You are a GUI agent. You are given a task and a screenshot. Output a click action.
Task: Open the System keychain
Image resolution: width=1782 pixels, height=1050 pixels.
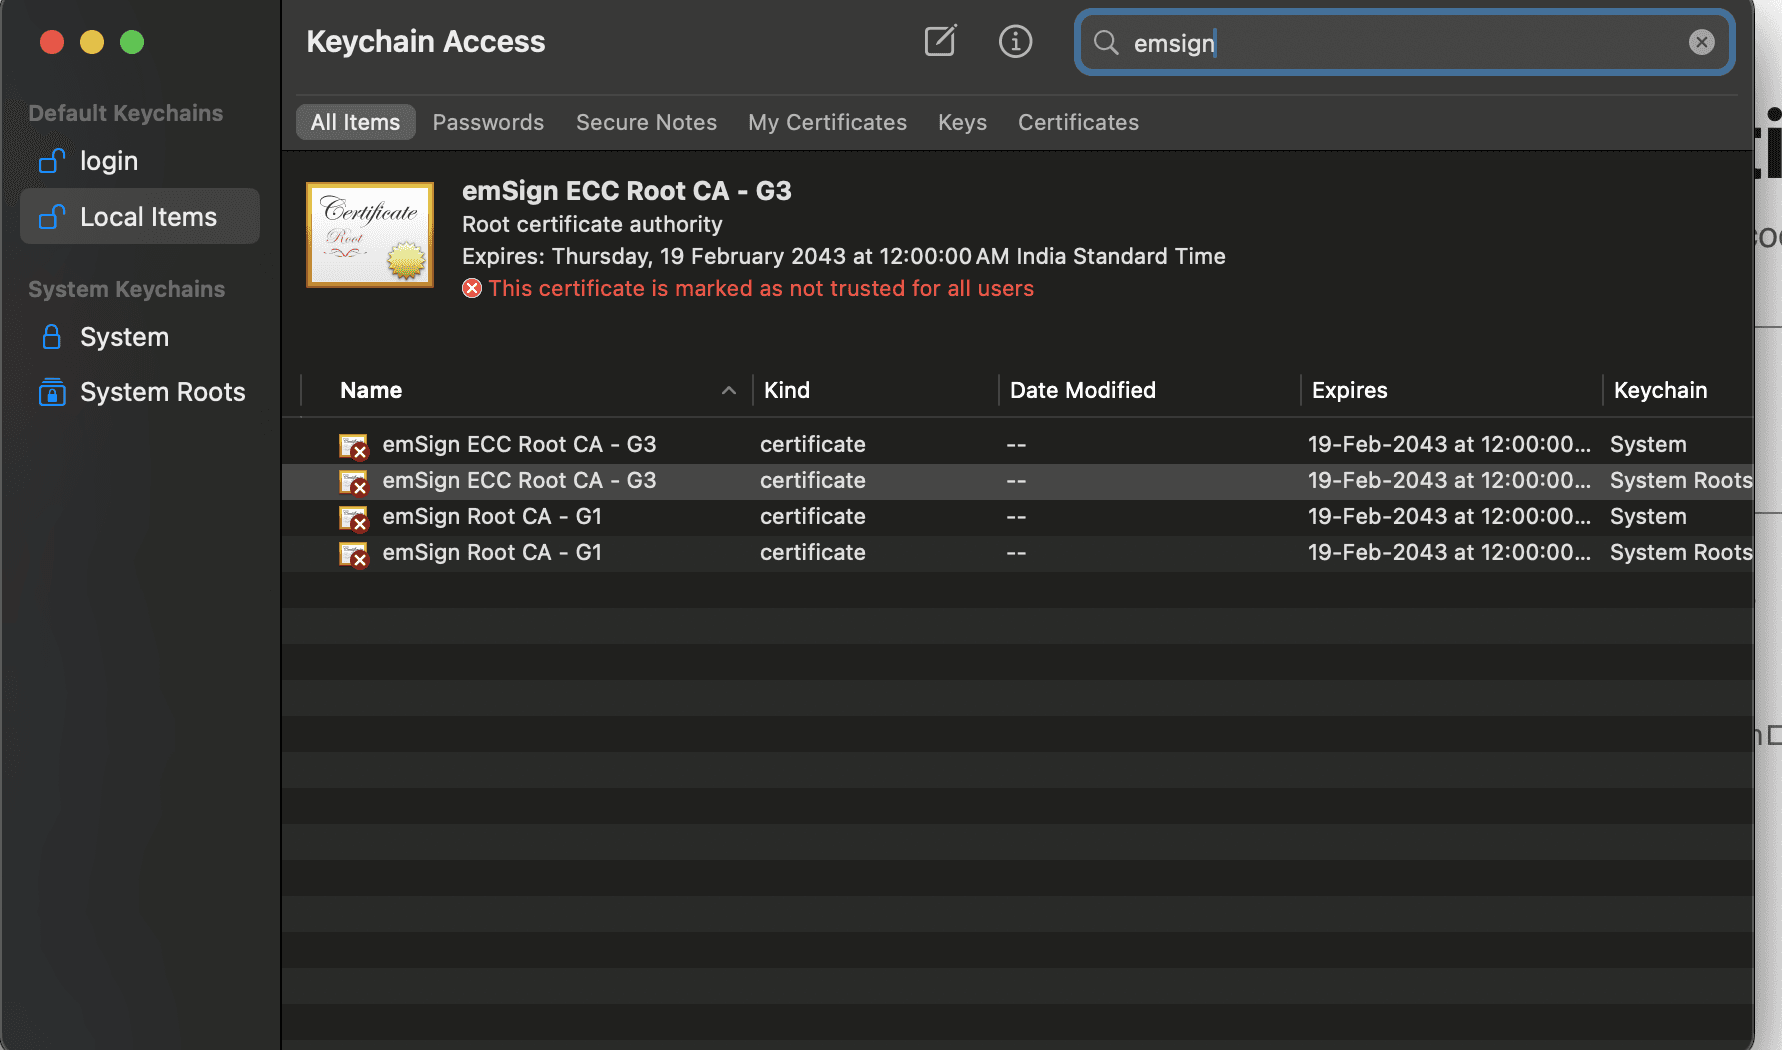pyautogui.click(x=140, y=337)
